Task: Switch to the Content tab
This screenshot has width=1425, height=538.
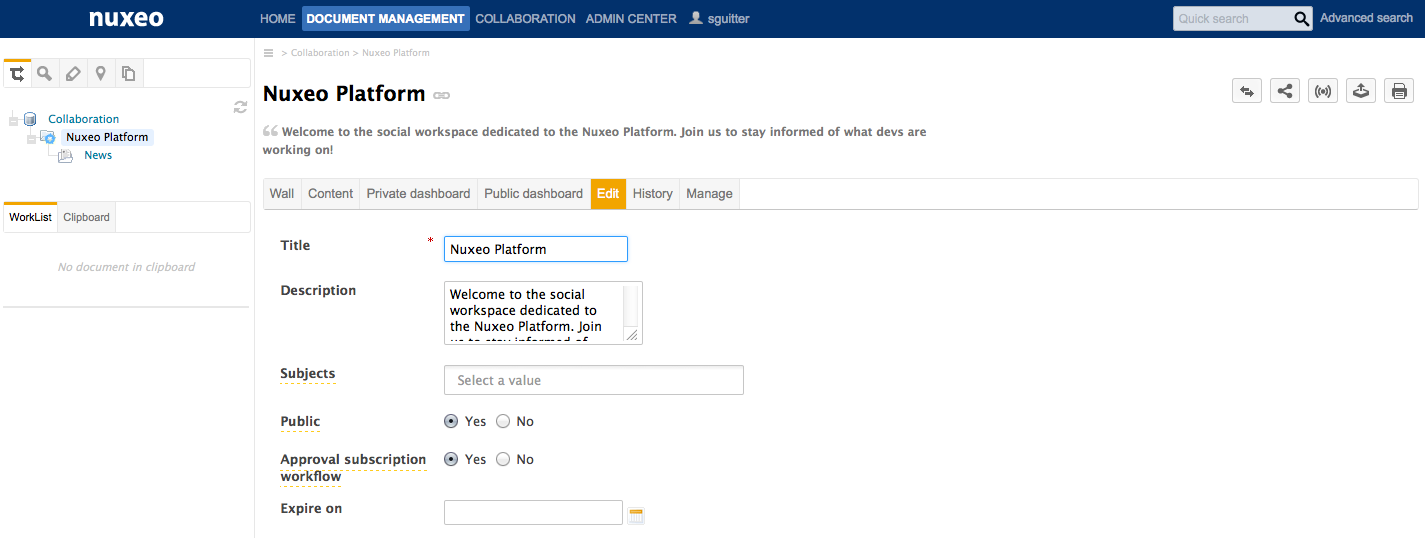Action: 330,194
